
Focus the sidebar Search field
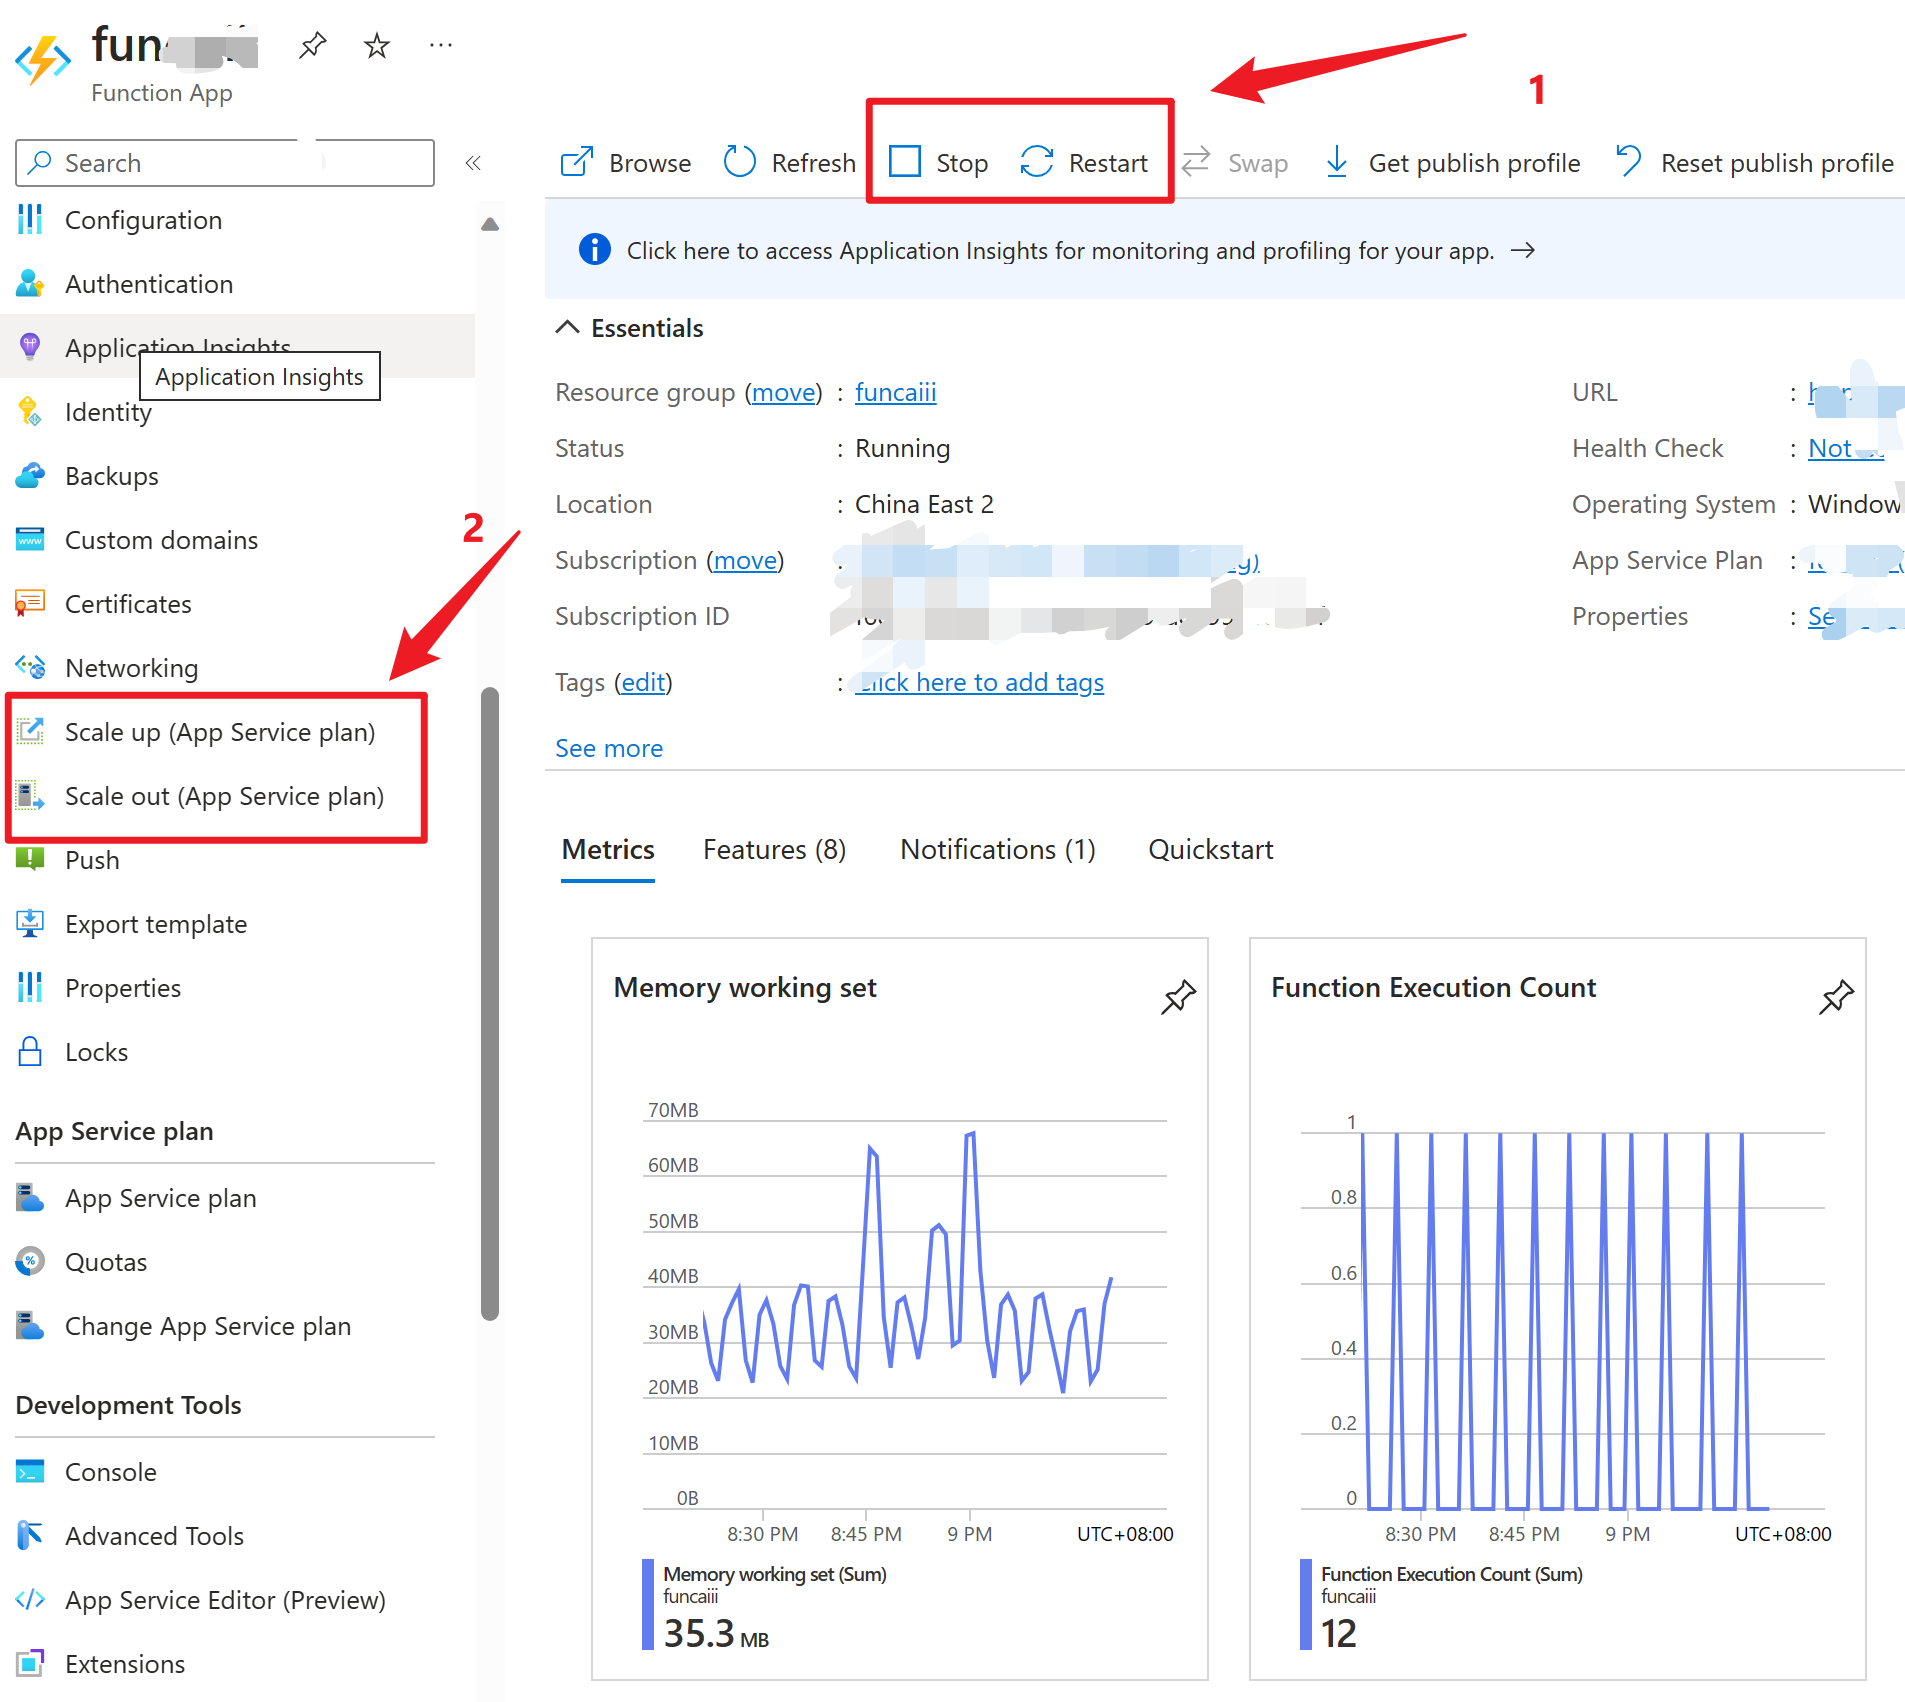tap(225, 163)
